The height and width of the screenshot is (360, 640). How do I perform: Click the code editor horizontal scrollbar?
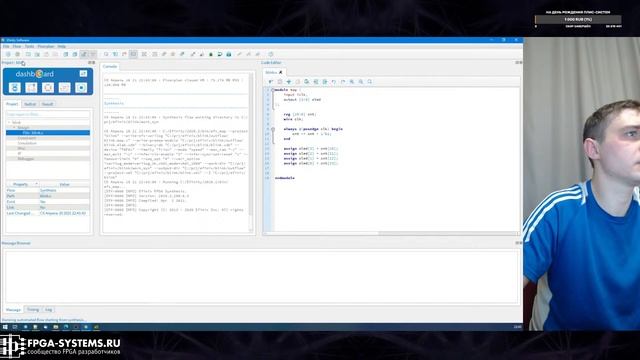(x=391, y=234)
